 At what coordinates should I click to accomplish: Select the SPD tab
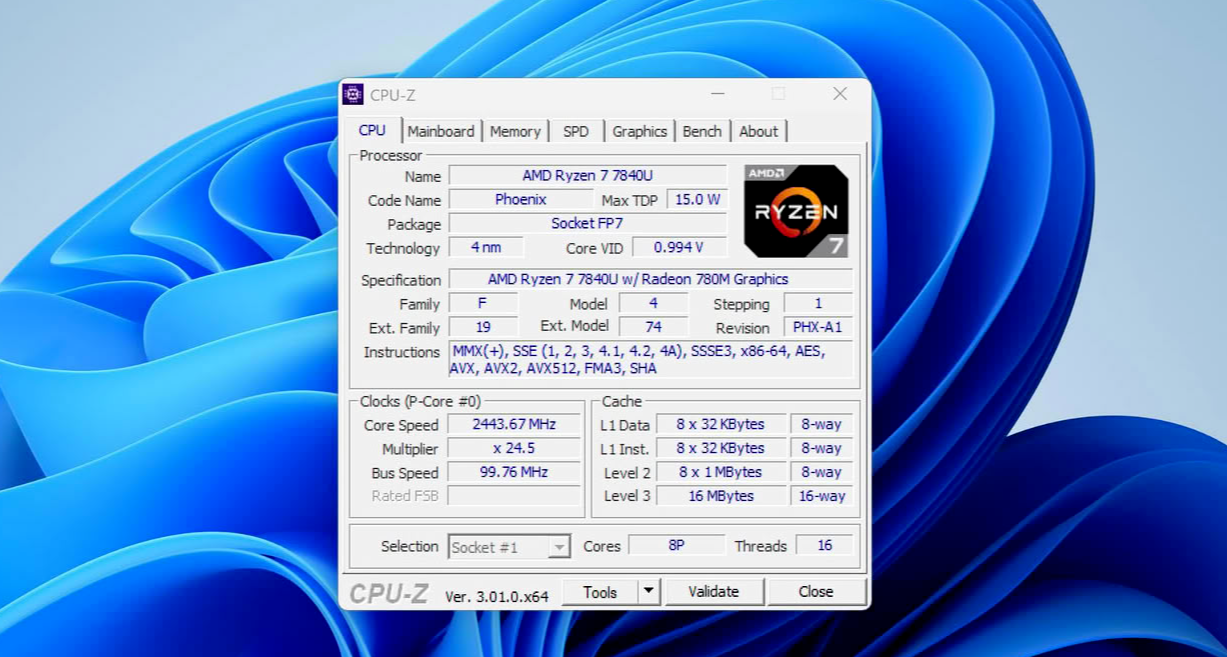click(x=576, y=131)
